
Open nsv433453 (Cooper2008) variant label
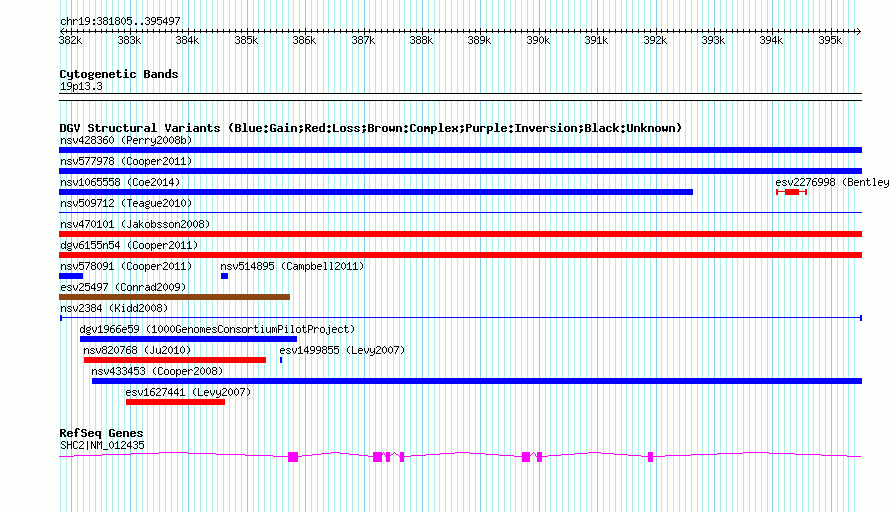pos(157,371)
